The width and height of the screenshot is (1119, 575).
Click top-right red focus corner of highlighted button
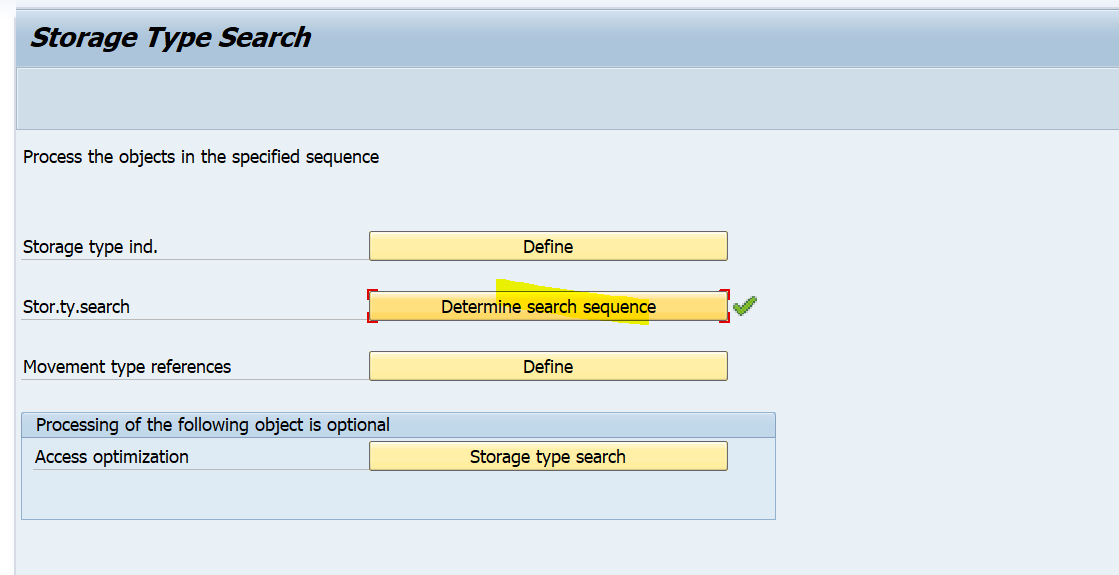(725, 293)
